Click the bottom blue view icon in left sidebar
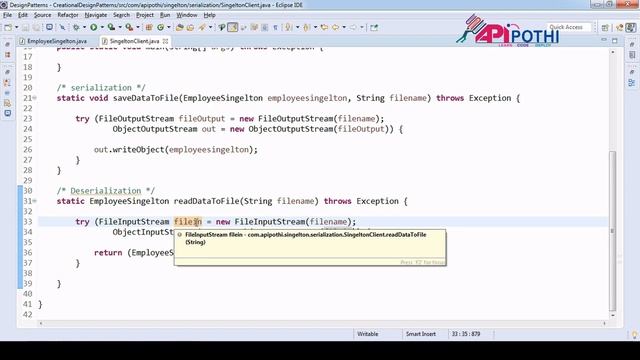Screen dimensions: 640x360 (8, 113)
